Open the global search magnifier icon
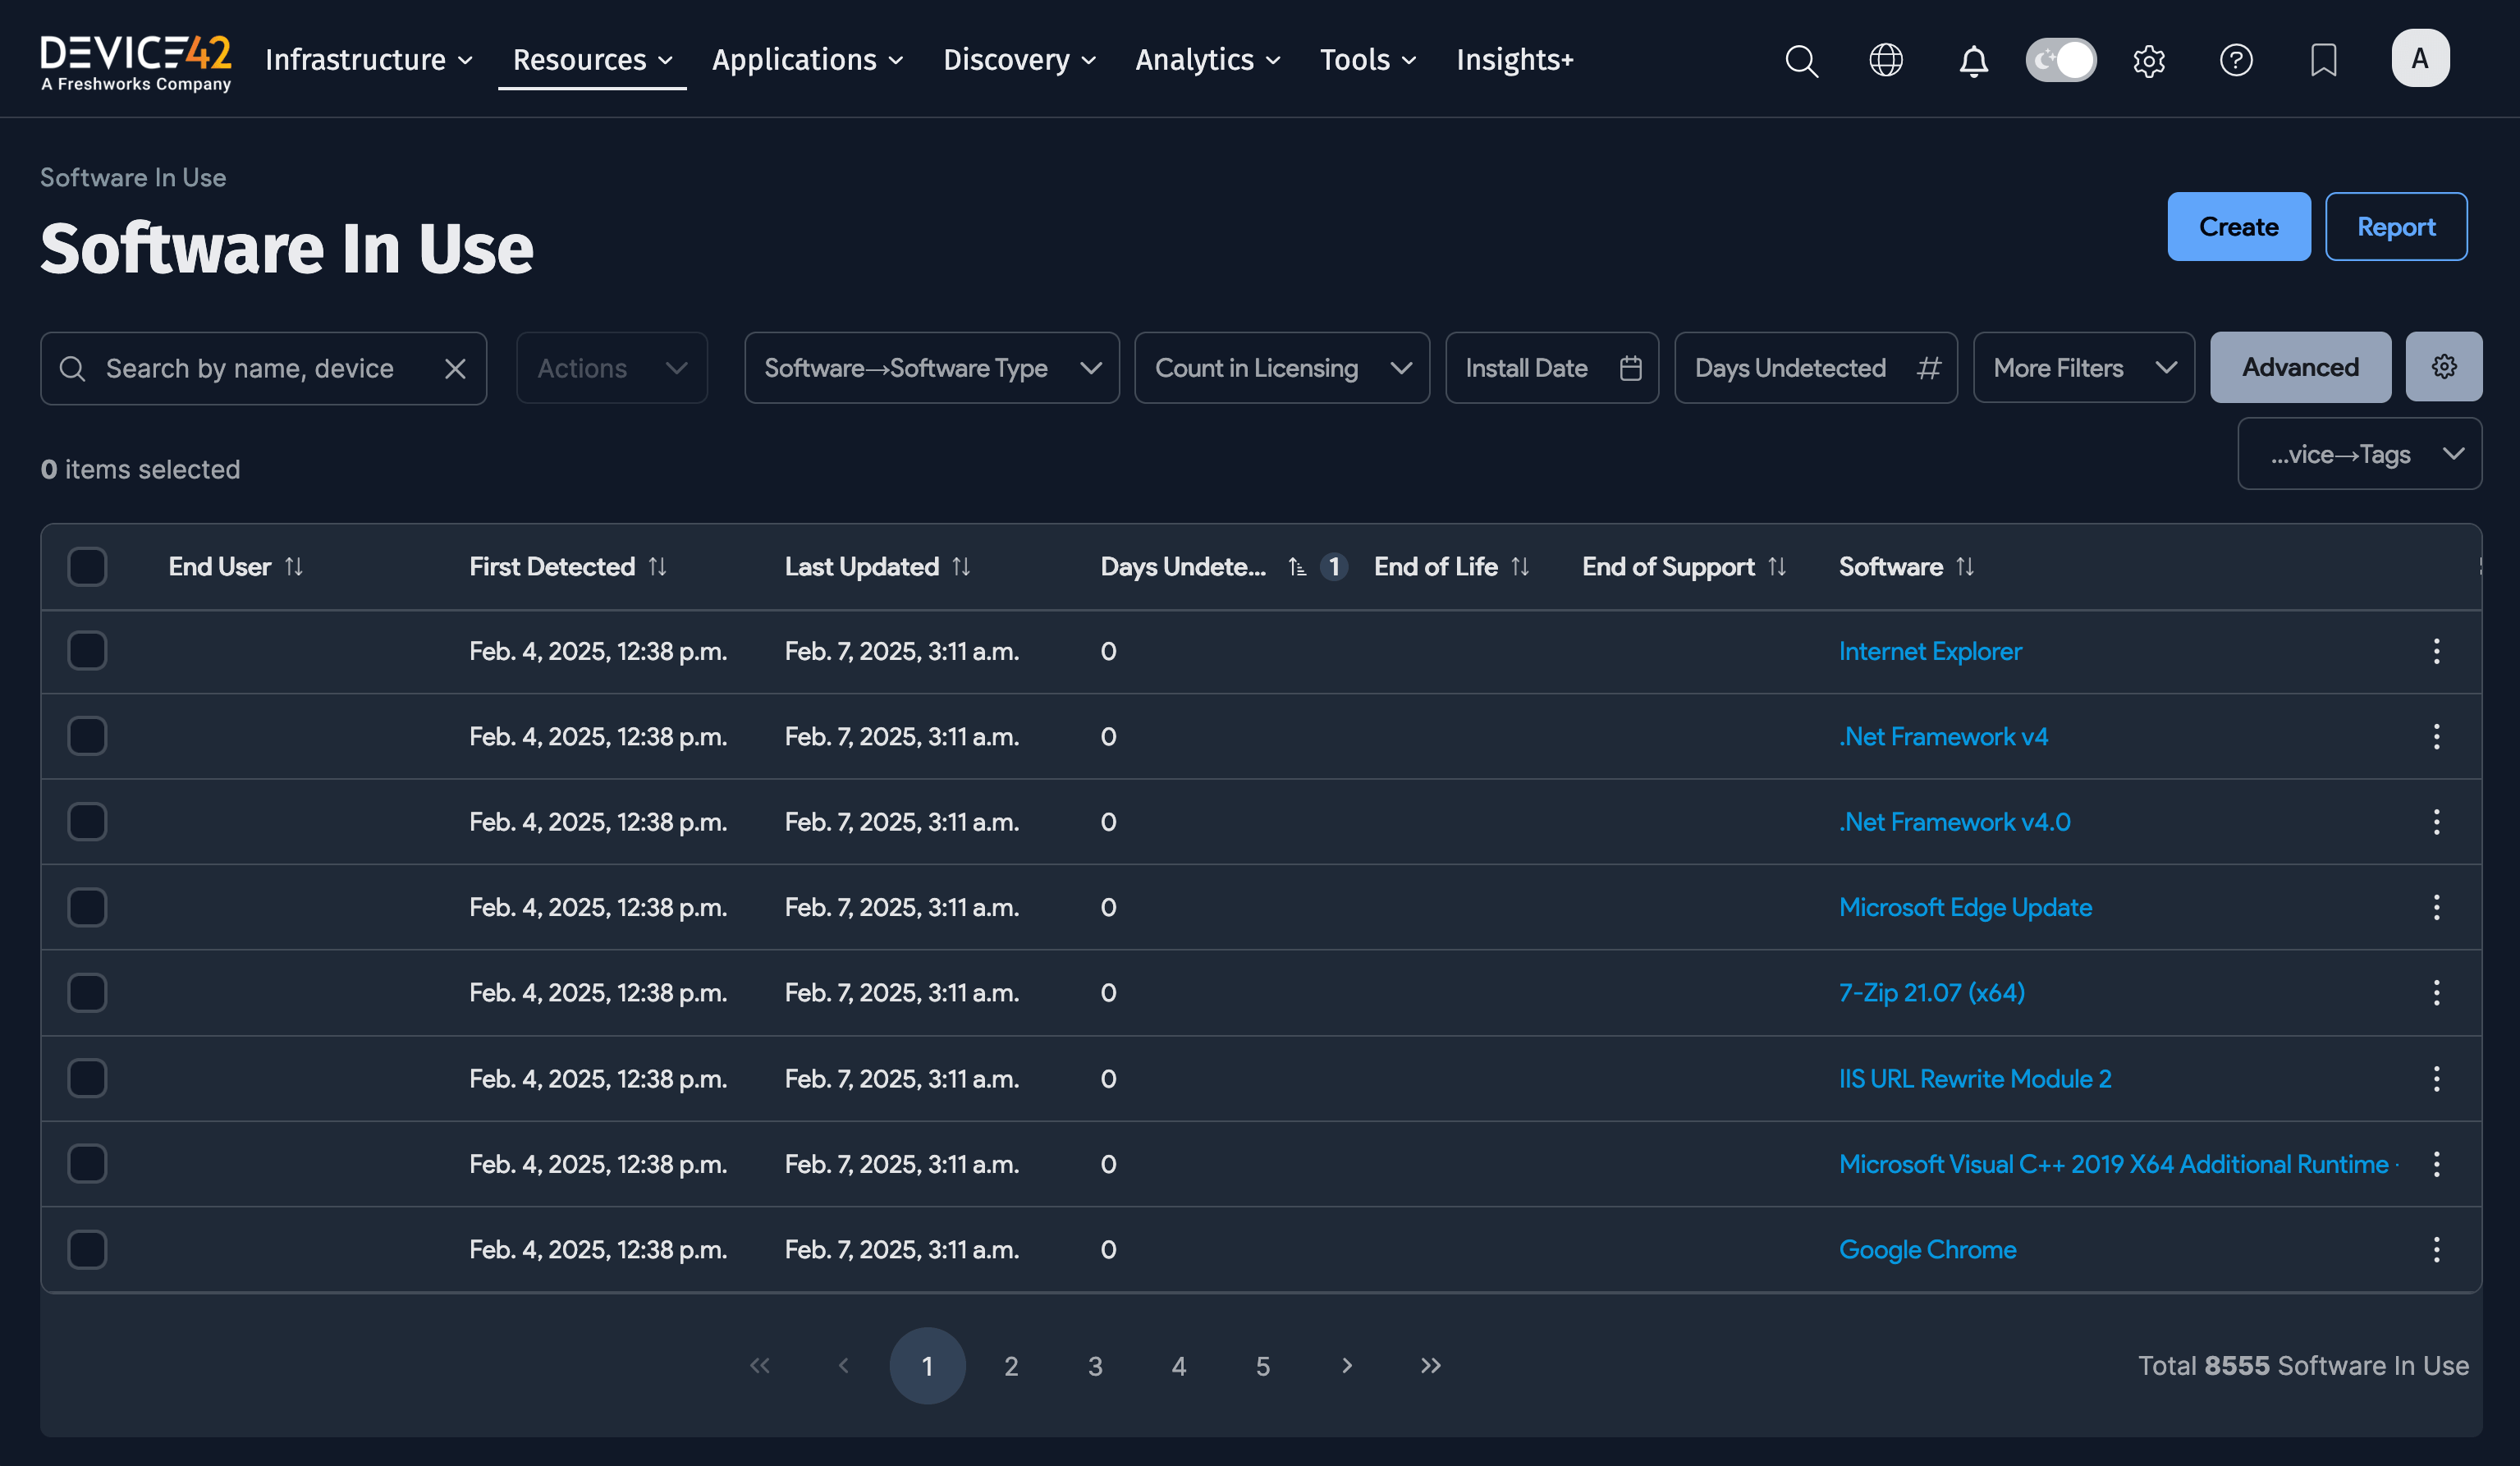Viewport: 2520px width, 1466px height. pyautogui.click(x=1801, y=60)
